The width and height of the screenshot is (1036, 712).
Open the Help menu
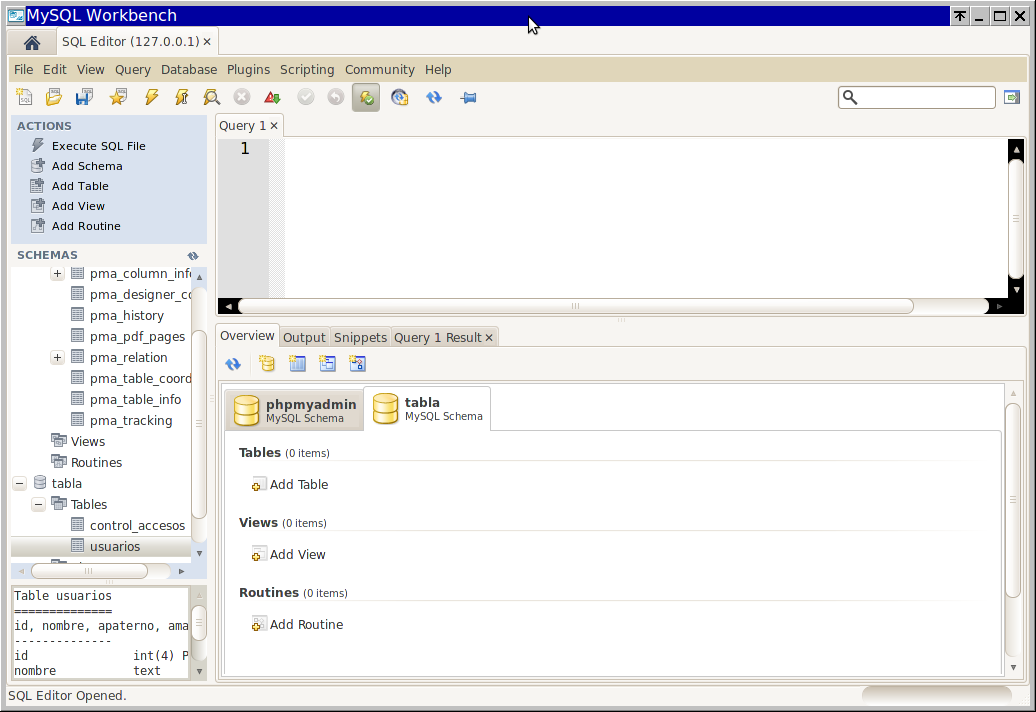(x=438, y=69)
